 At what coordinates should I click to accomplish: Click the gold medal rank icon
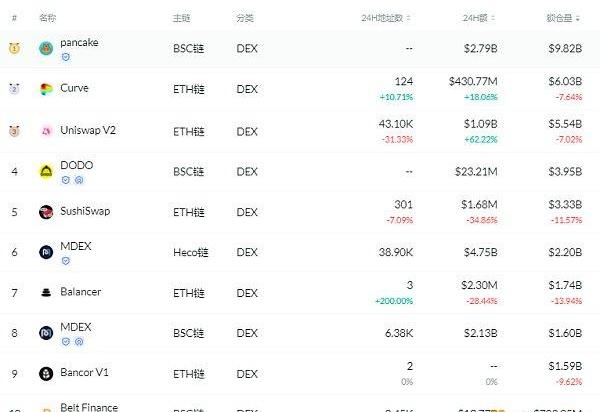pos(14,48)
